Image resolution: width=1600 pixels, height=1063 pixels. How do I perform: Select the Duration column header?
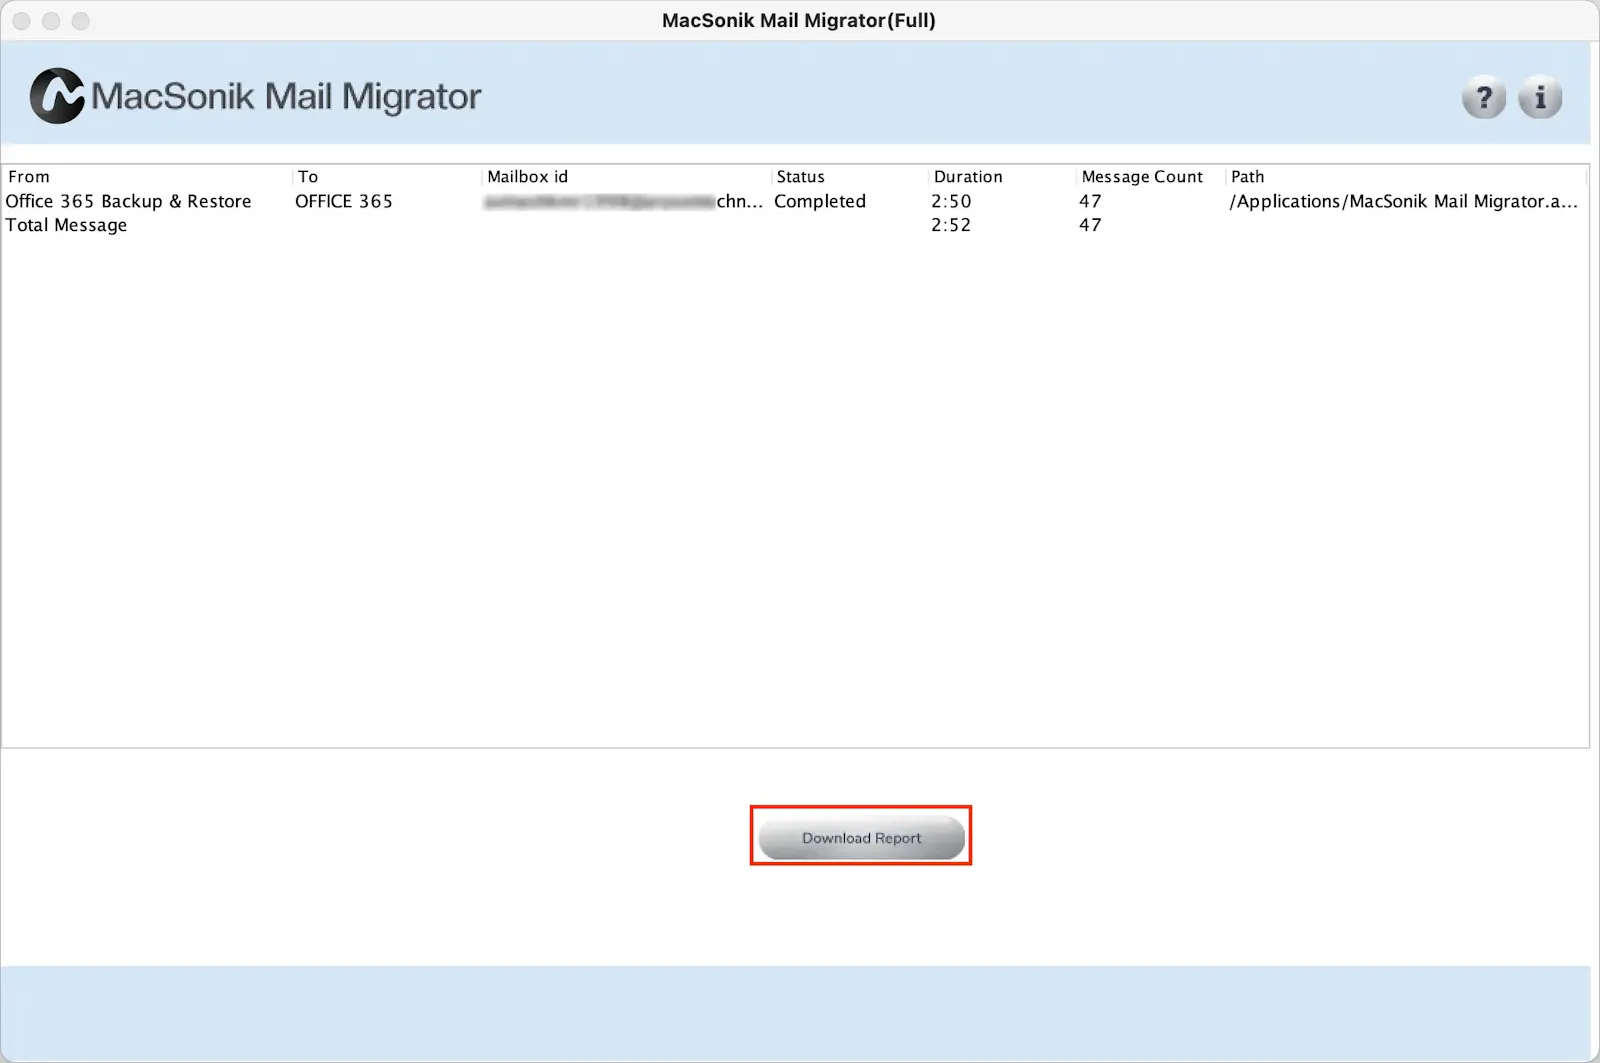1002,176
